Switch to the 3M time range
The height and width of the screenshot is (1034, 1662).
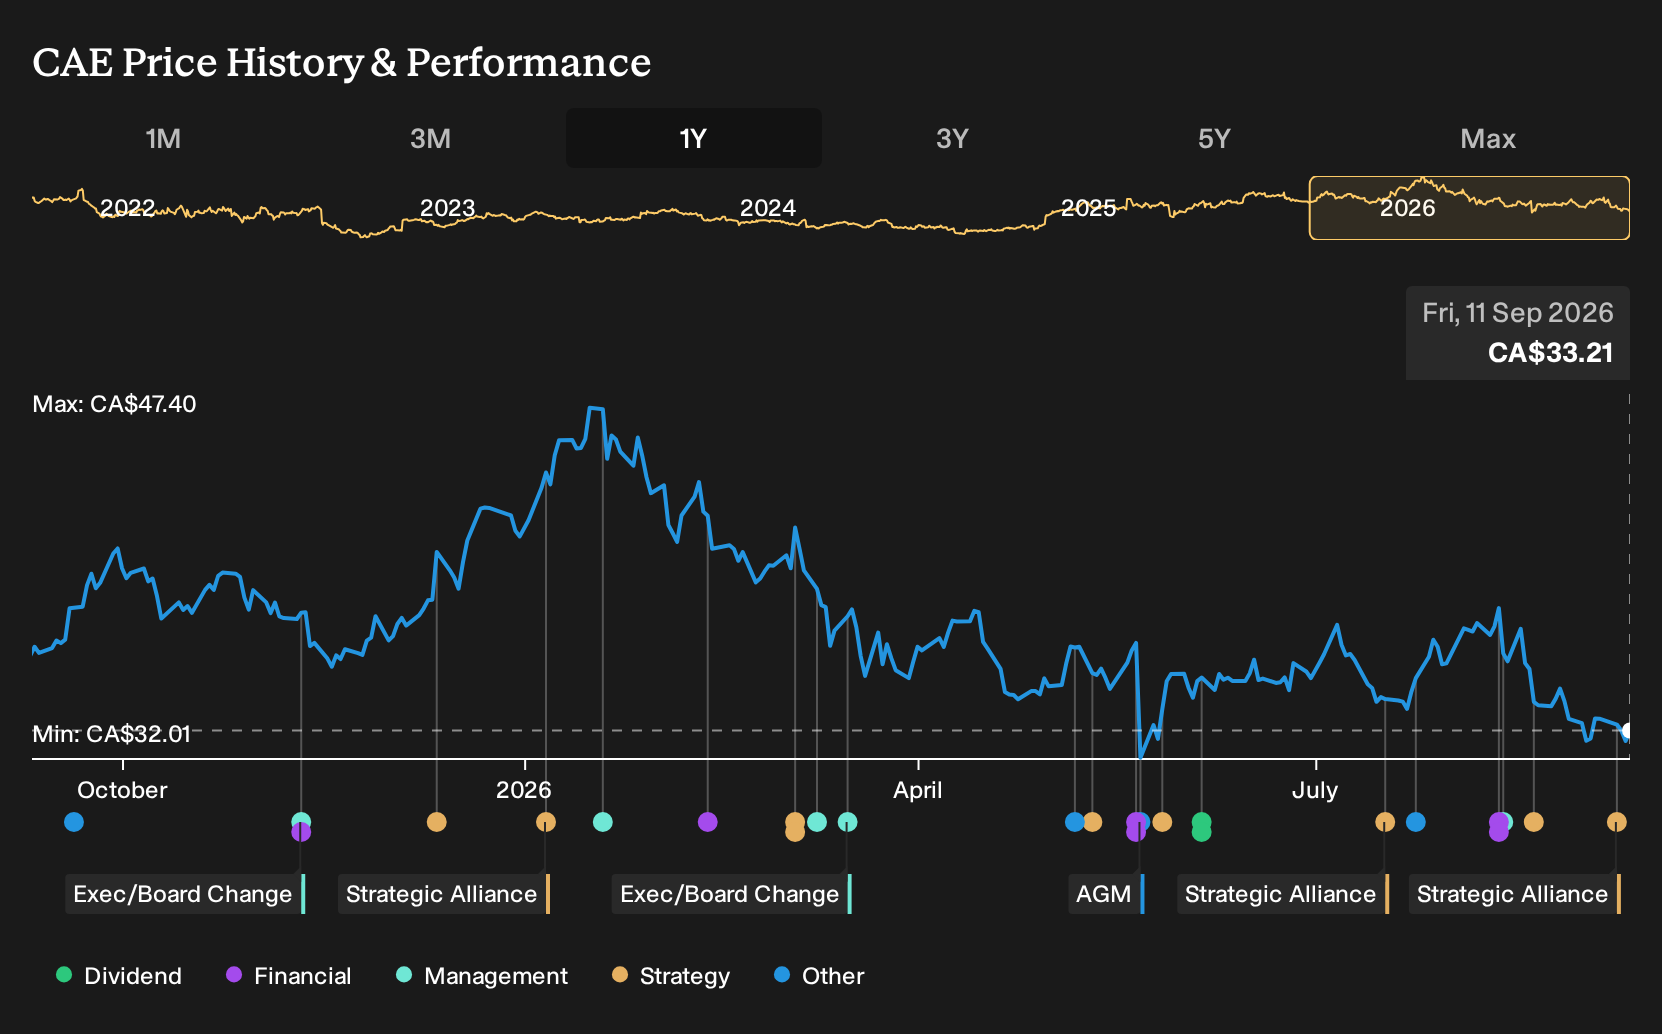pyautogui.click(x=430, y=138)
